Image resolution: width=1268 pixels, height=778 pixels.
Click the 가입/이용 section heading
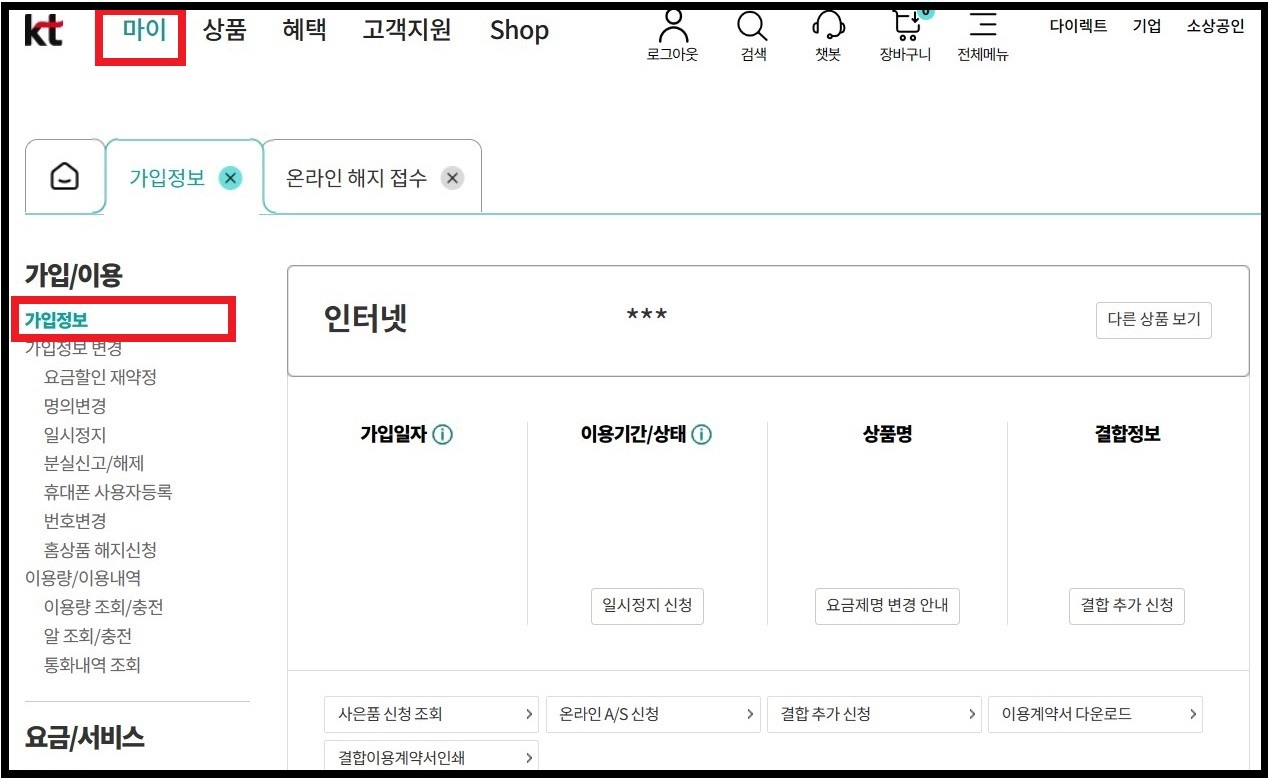click(73, 275)
